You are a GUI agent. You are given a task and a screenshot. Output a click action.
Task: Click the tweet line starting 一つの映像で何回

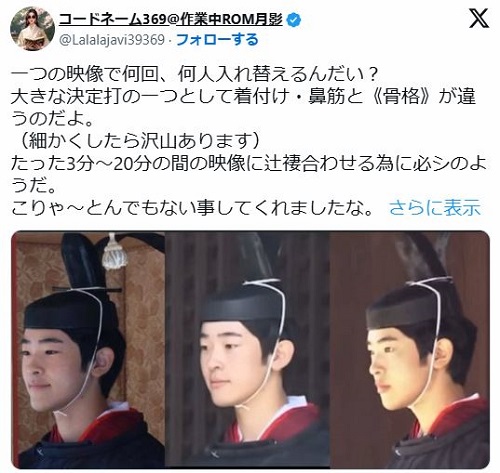[194, 74]
